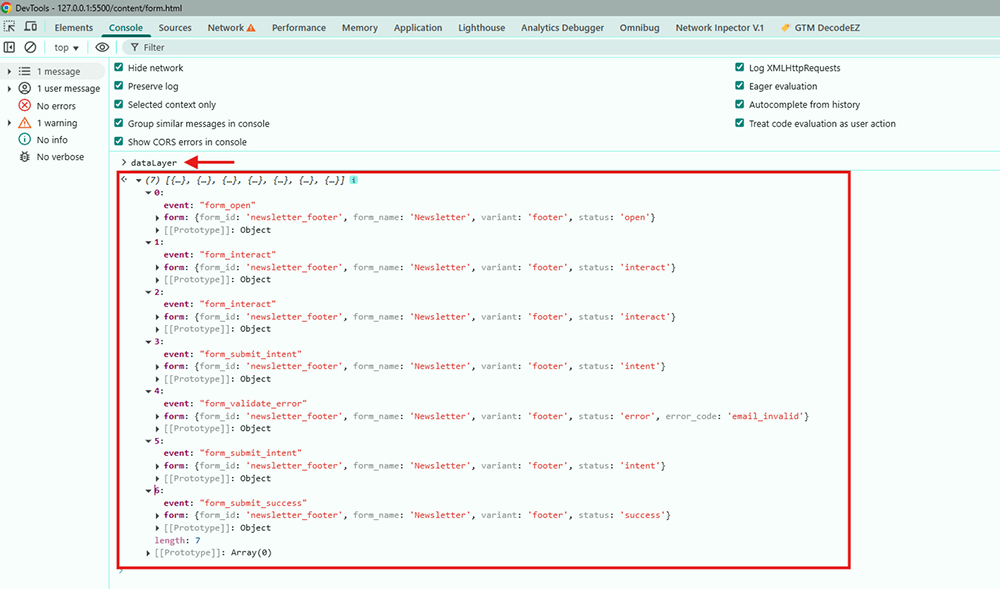Toggle the device toolbar icon

pyautogui.click(x=30, y=27)
